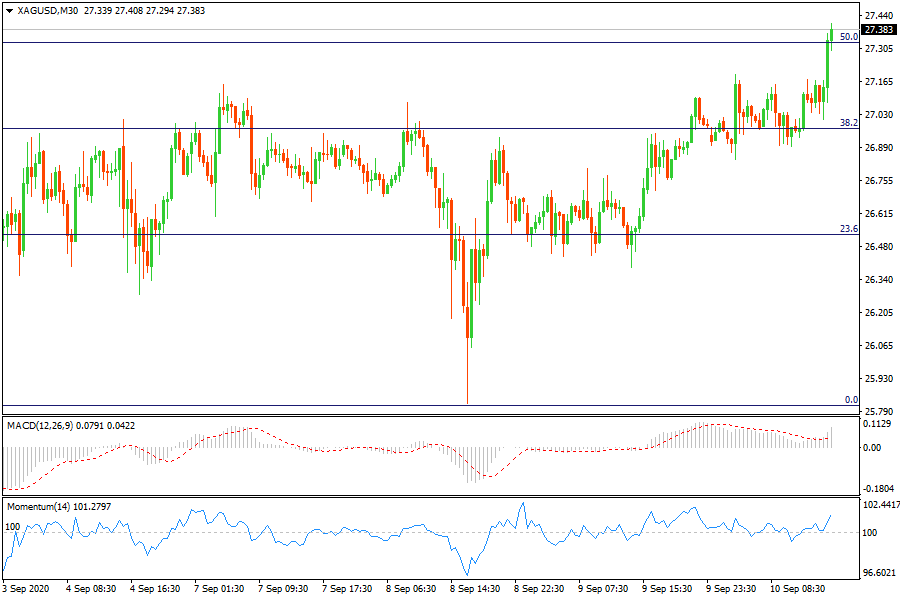Image resolution: width=900 pixels, height=600 pixels.
Task: Click the 100 level label in Momentum pane
Action: (x=13, y=525)
